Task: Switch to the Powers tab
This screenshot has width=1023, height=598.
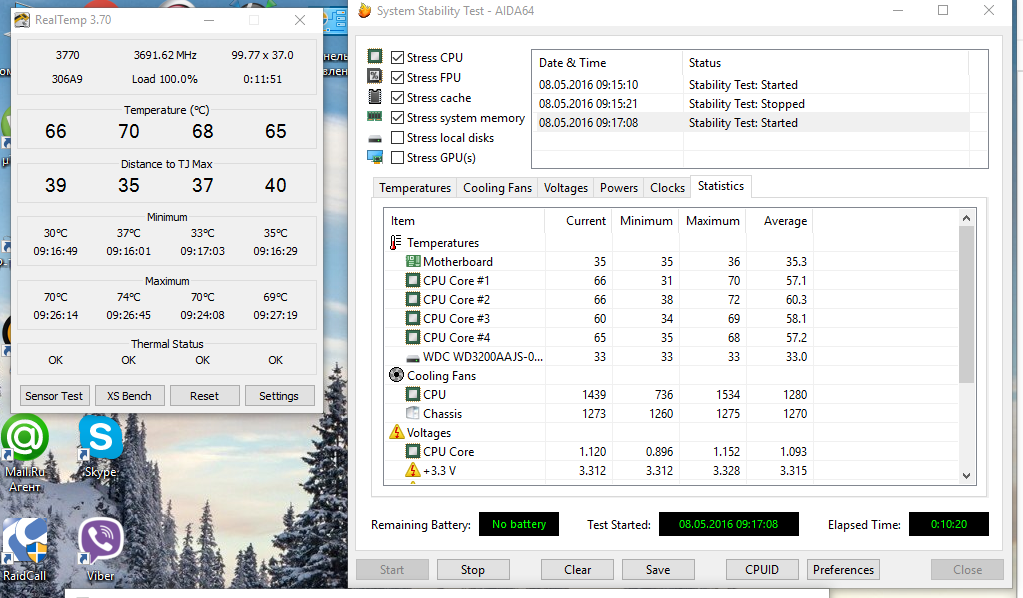Action: coord(618,188)
